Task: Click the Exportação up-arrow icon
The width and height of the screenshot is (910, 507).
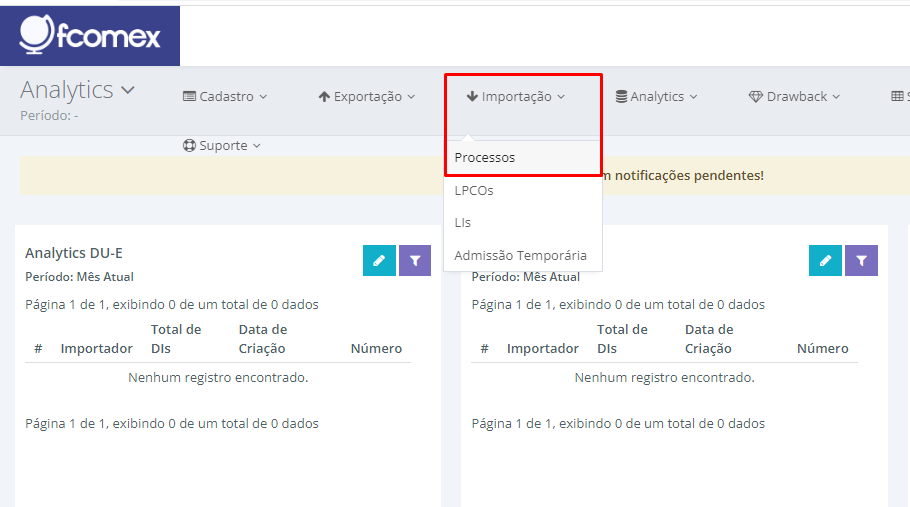Action: [x=324, y=96]
